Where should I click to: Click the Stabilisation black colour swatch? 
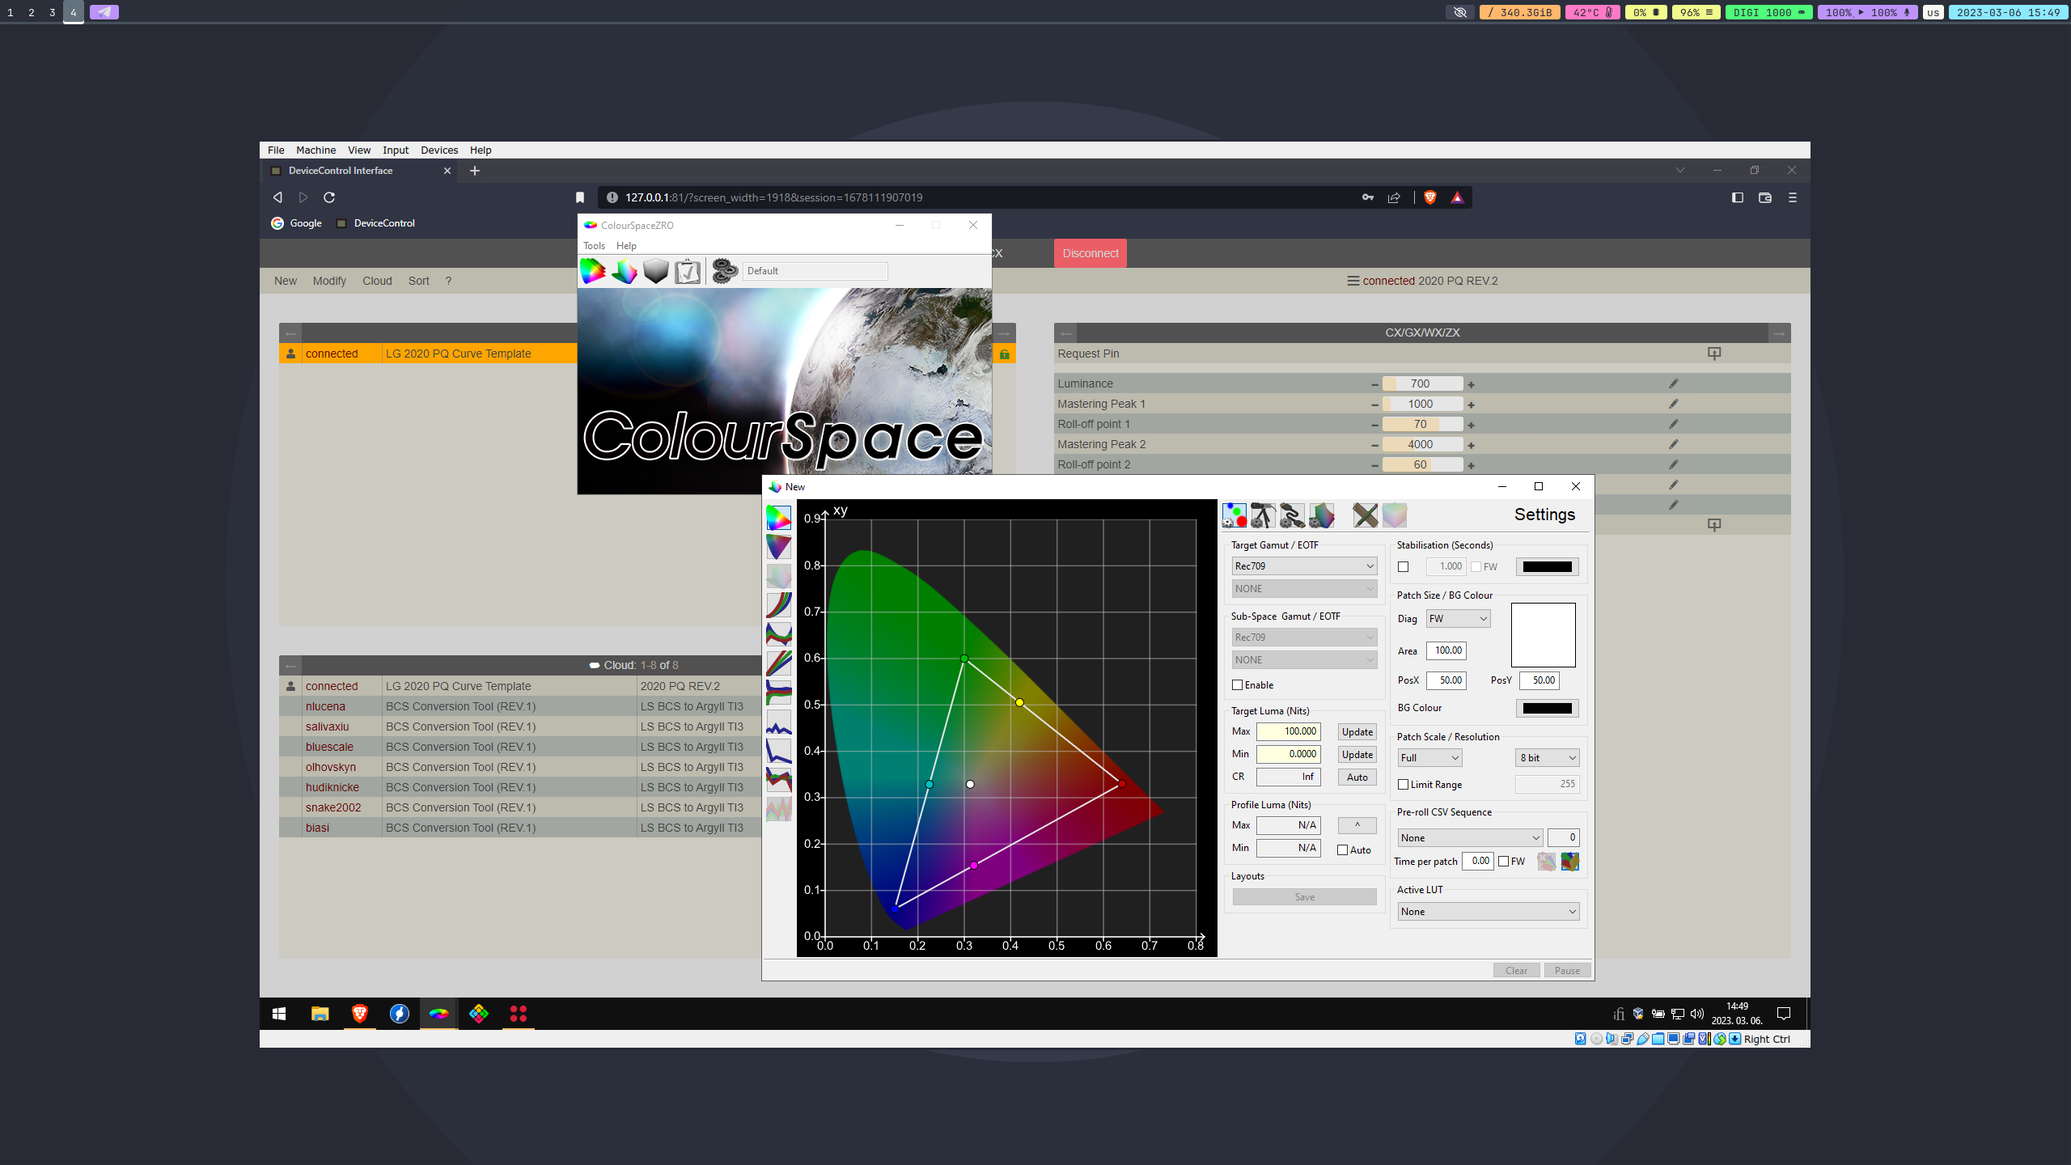tap(1547, 567)
